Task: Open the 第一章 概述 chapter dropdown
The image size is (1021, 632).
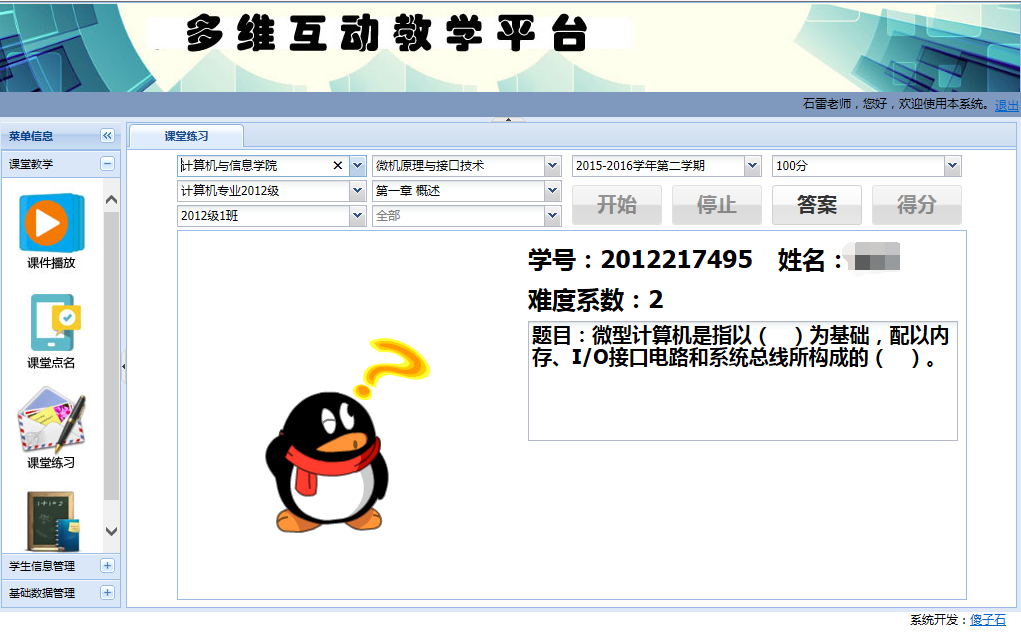Action: click(552, 191)
